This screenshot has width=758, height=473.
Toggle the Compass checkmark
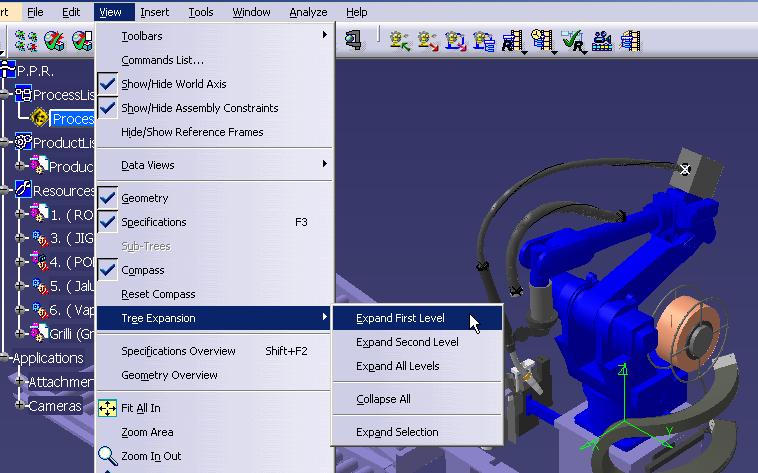[107, 270]
